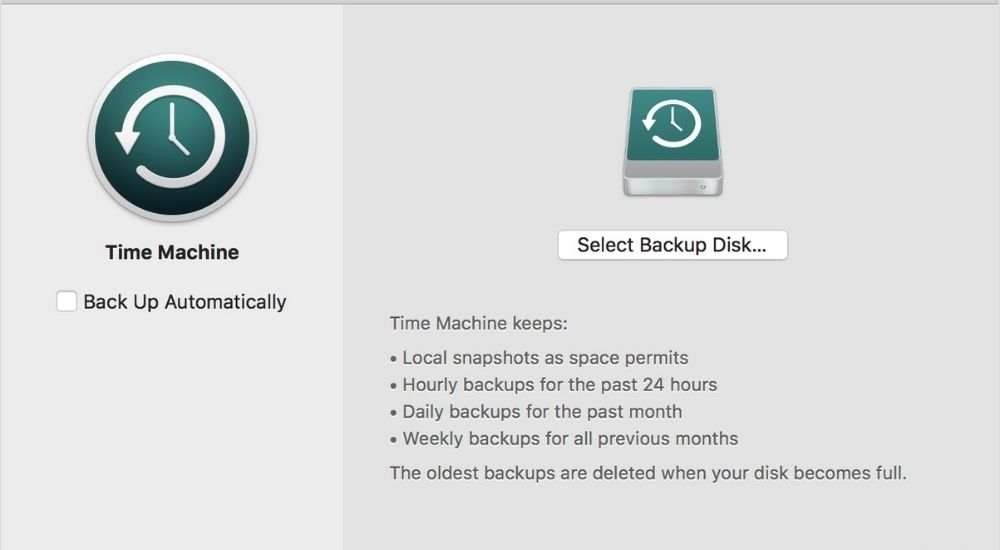Click the "Back Up Automatically" label text

[185, 302]
